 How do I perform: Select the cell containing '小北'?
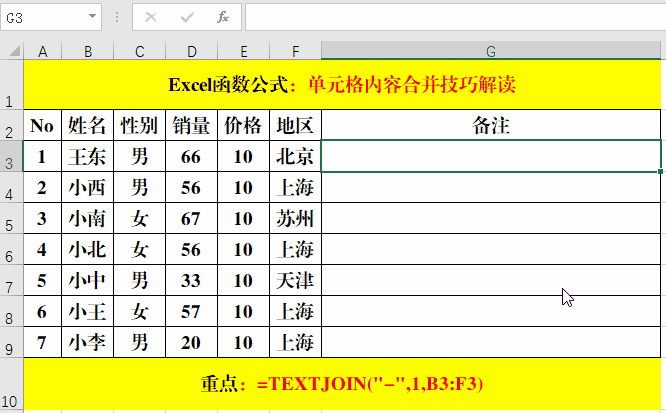(87, 249)
